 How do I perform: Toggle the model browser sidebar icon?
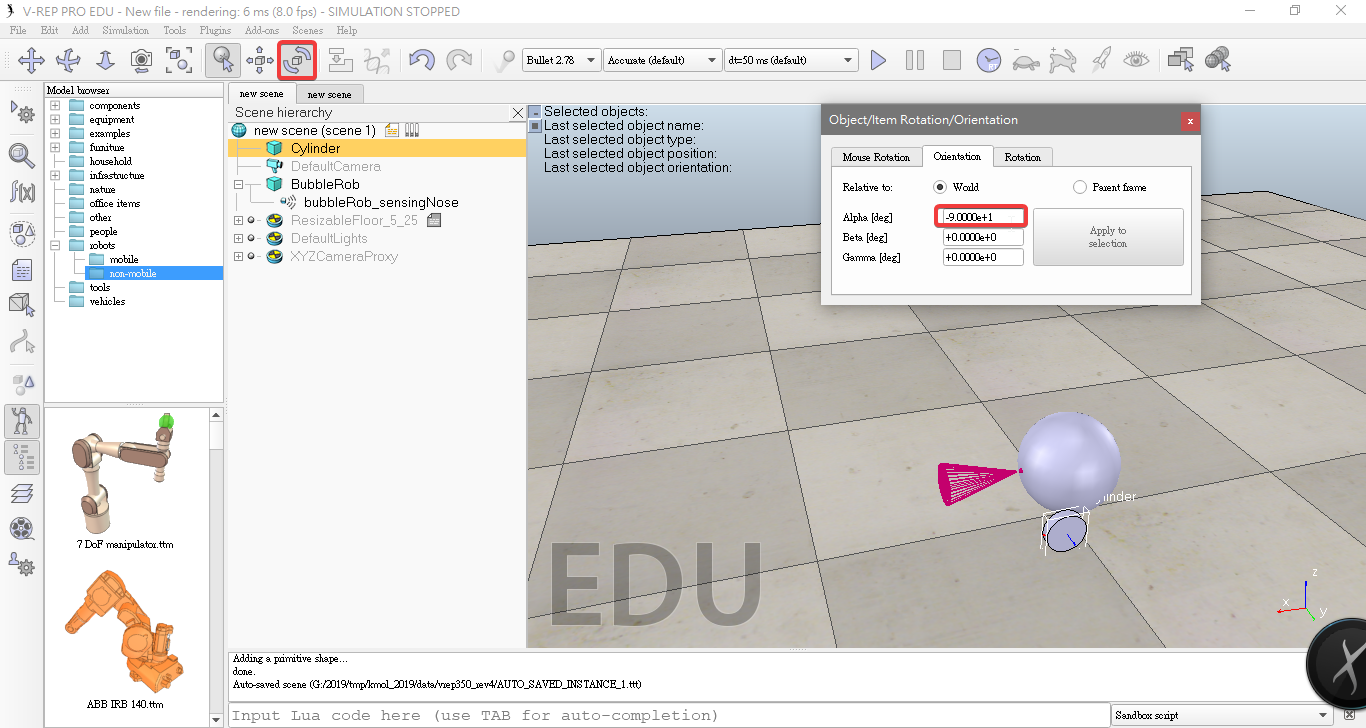[x=22, y=421]
